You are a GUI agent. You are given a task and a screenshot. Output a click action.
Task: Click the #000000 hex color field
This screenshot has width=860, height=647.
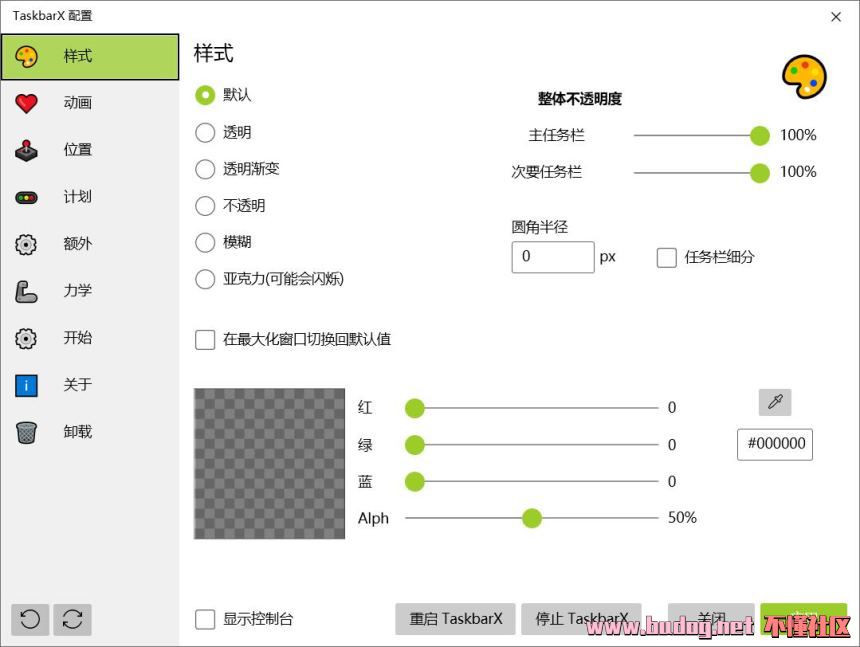click(774, 444)
